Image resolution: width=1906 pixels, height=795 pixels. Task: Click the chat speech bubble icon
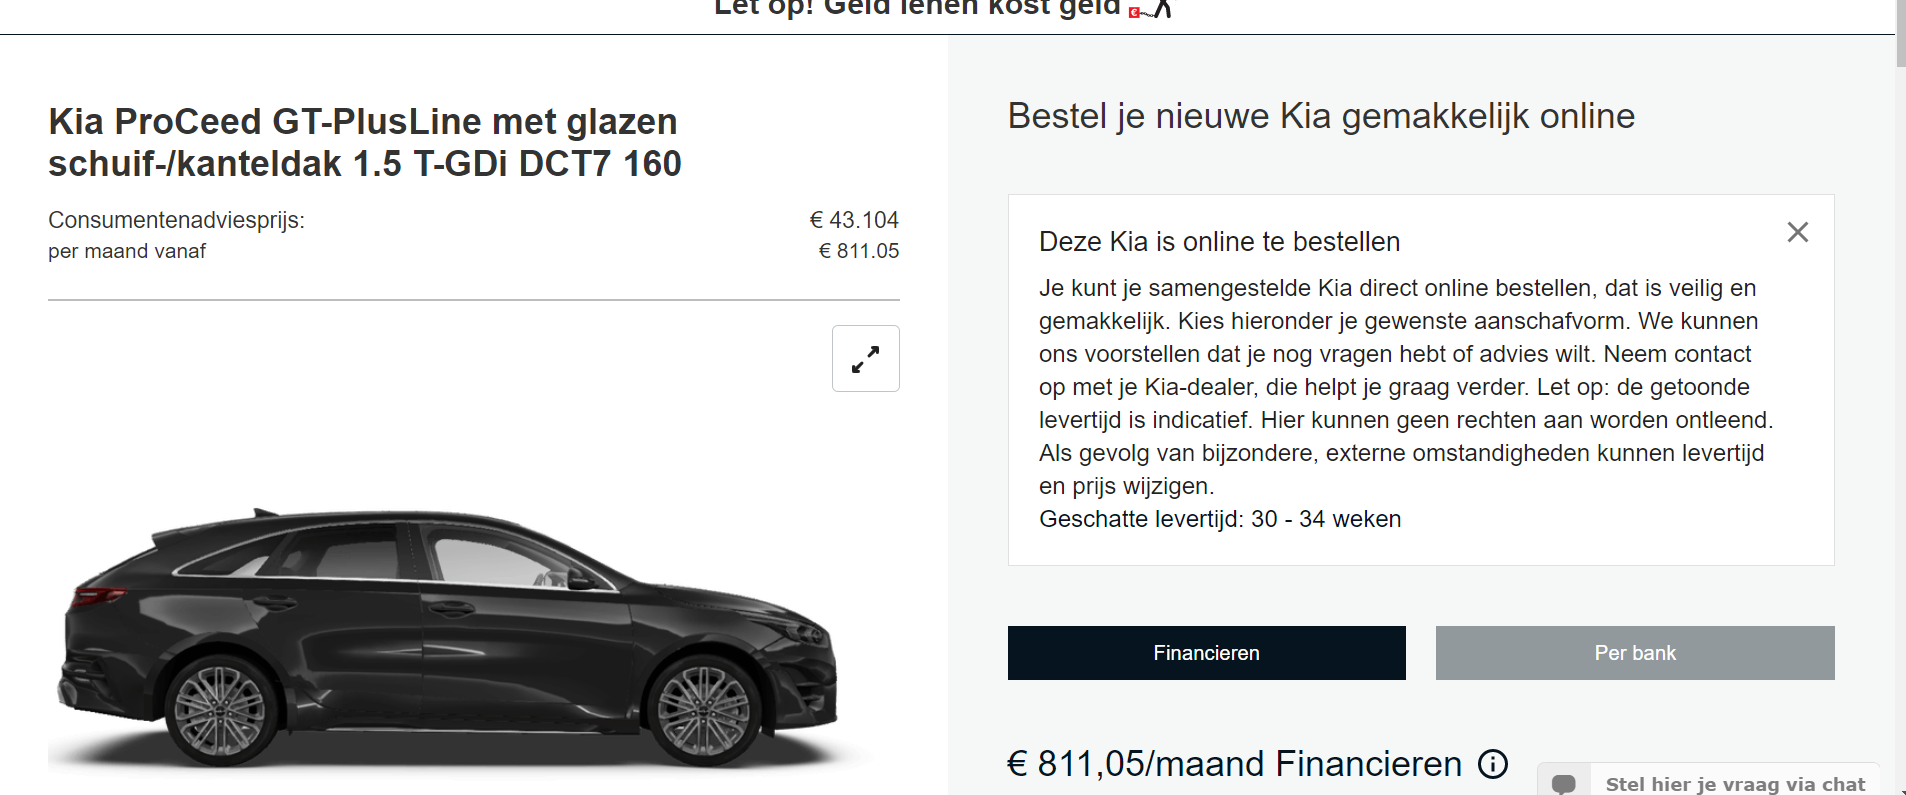(x=1564, y=783)
